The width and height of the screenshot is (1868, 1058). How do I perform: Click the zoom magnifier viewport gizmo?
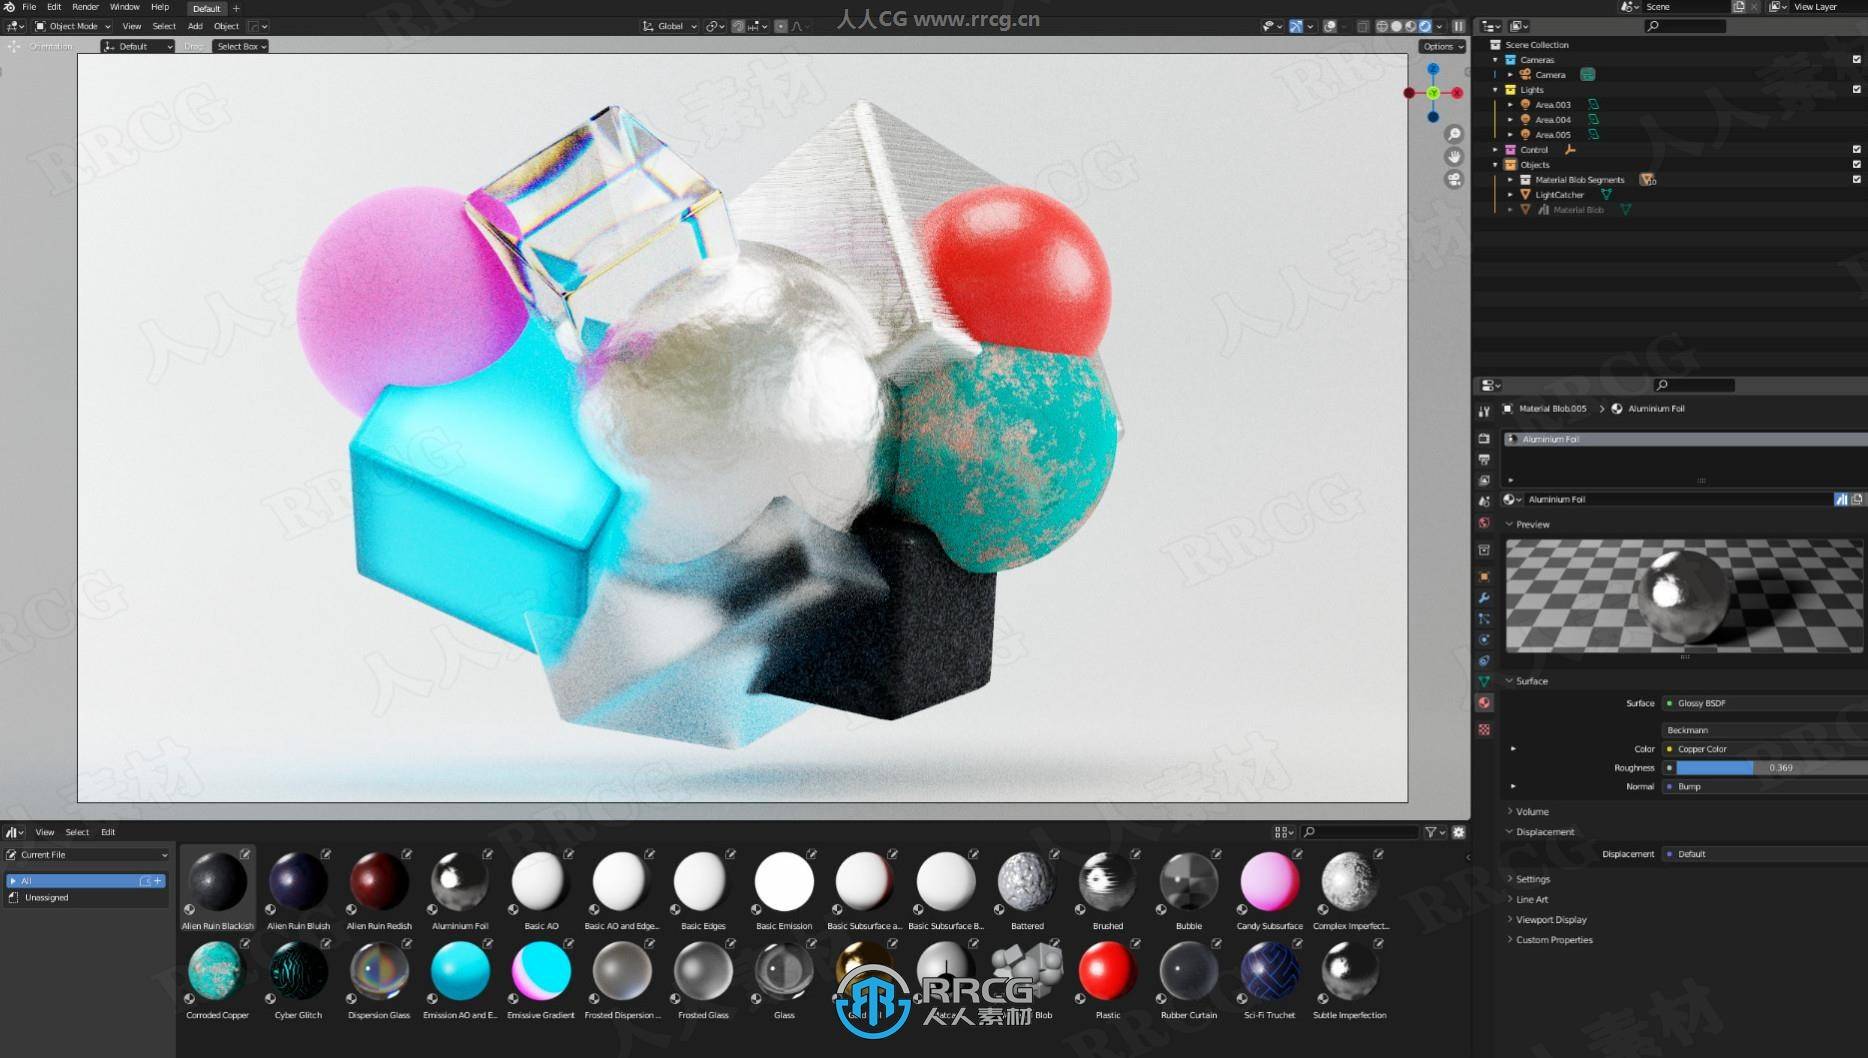click(1454, 134)
